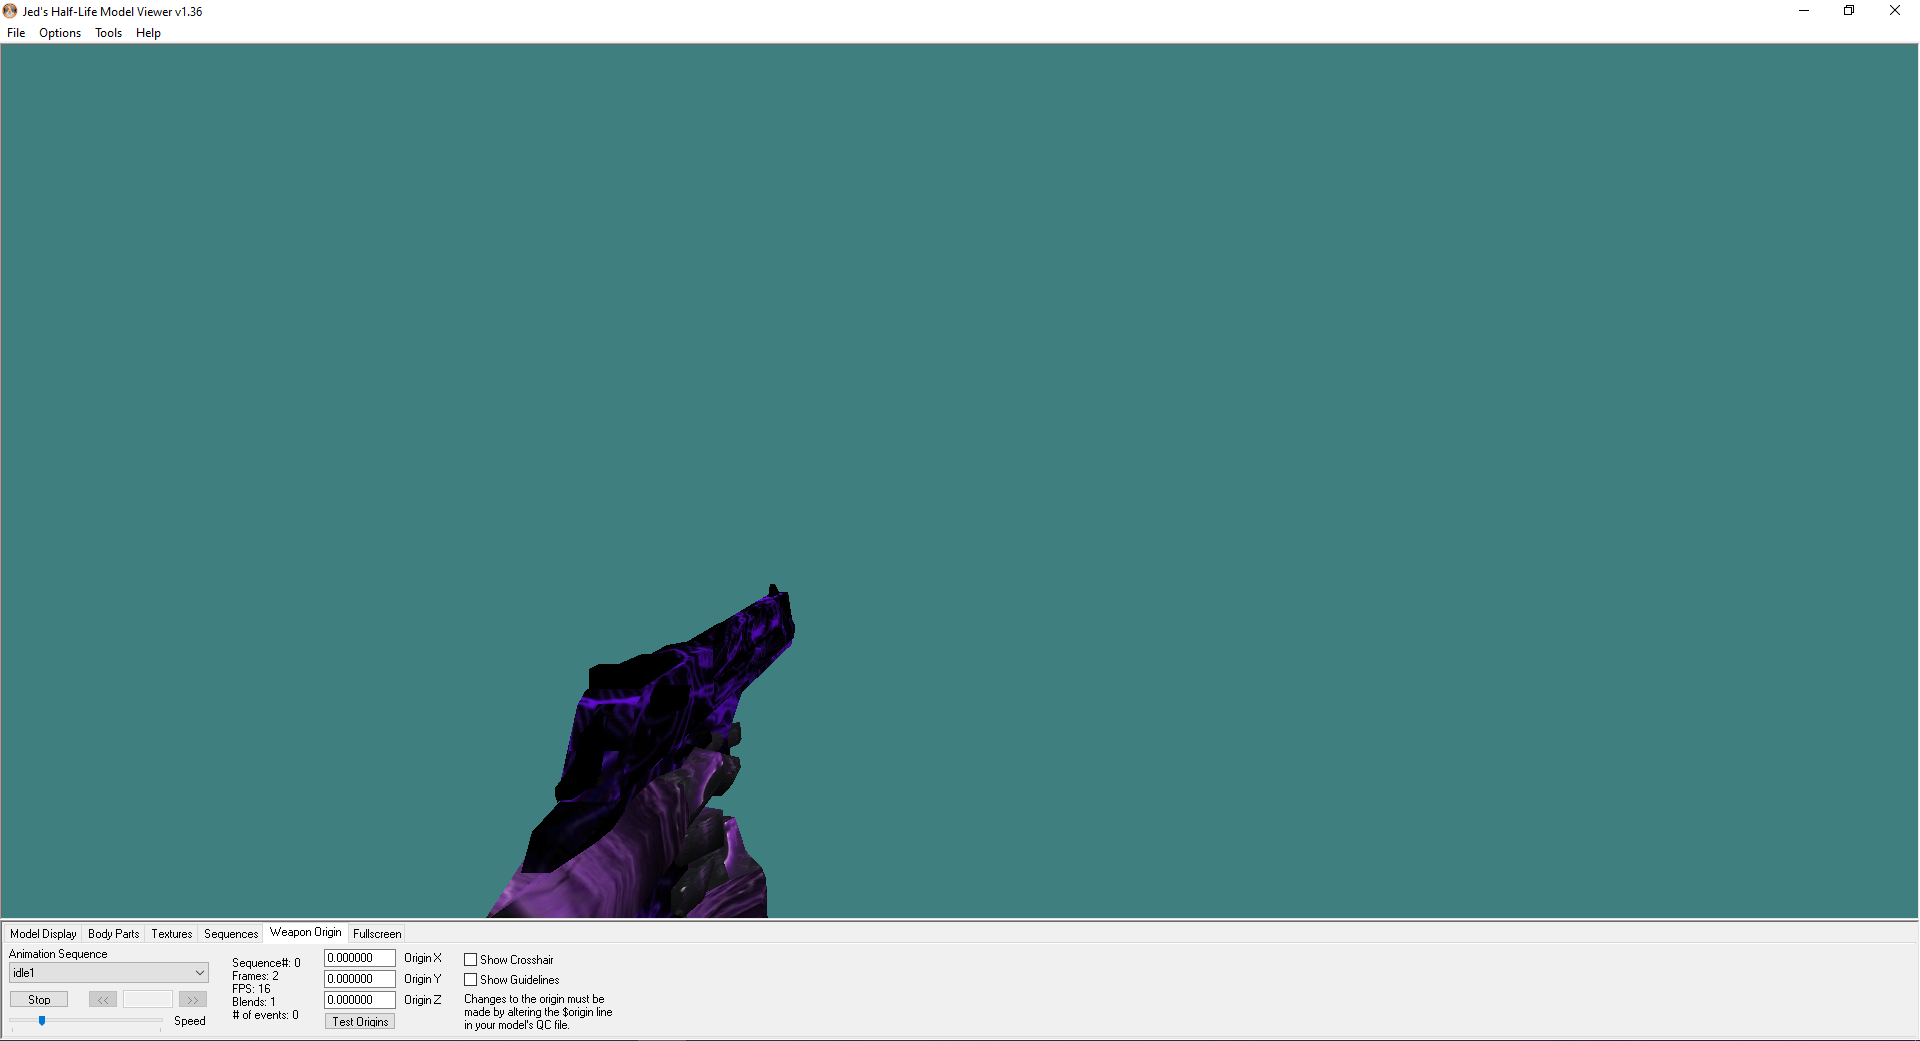Screen dimensions: 1920x1041
Task: Select the Weapon Origin tab
Action: click(305, 932)
